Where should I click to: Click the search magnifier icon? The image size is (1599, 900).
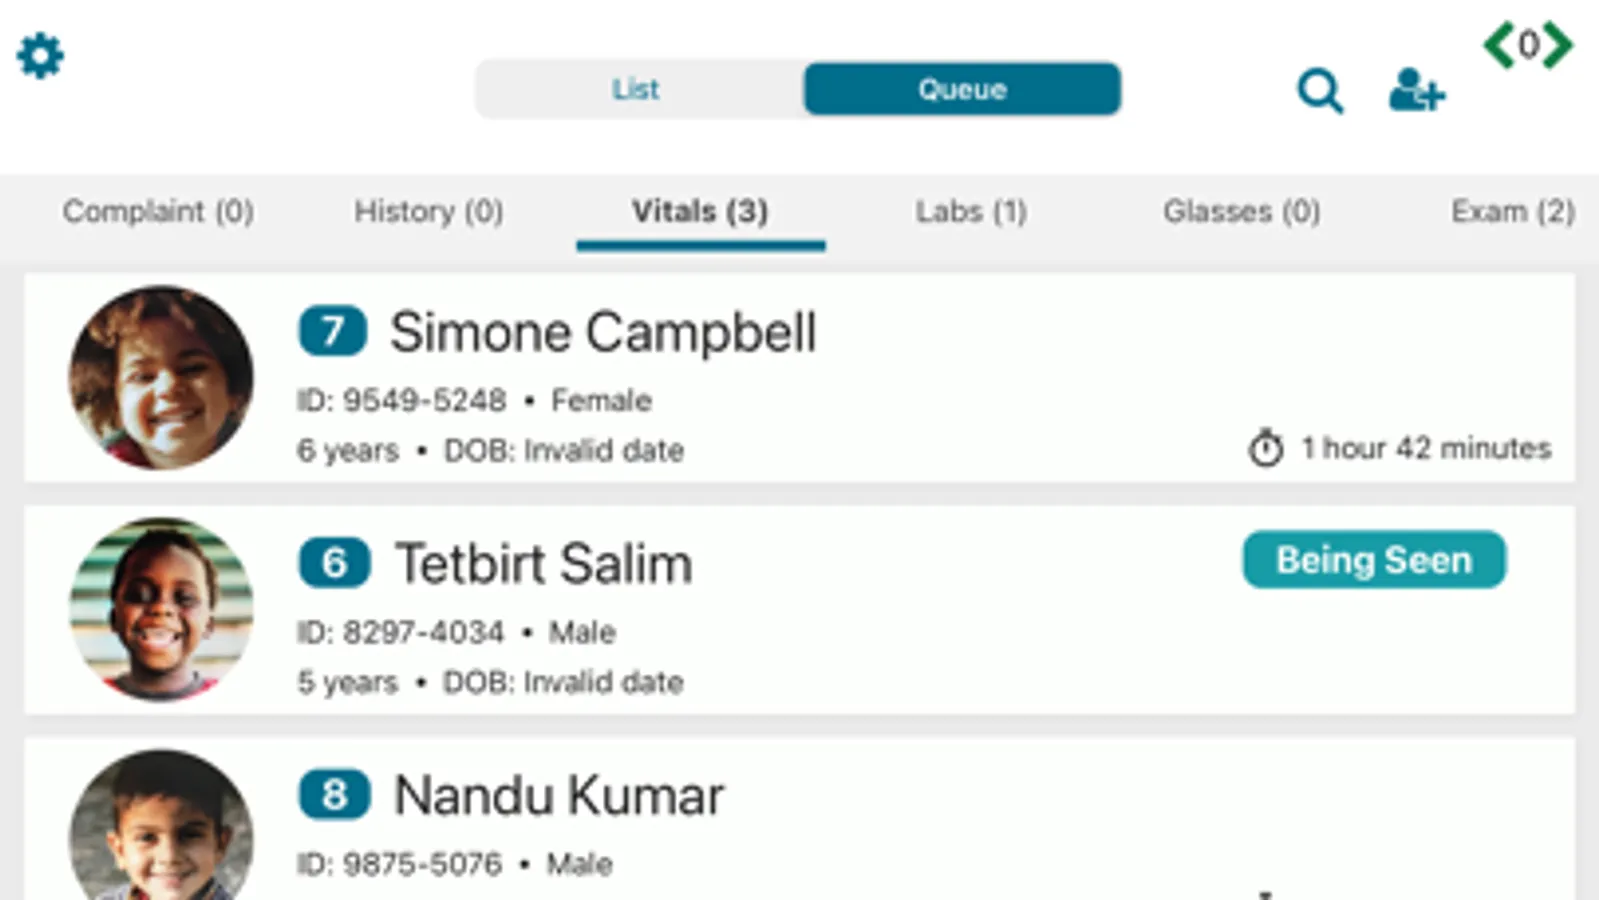[1319, 91]
